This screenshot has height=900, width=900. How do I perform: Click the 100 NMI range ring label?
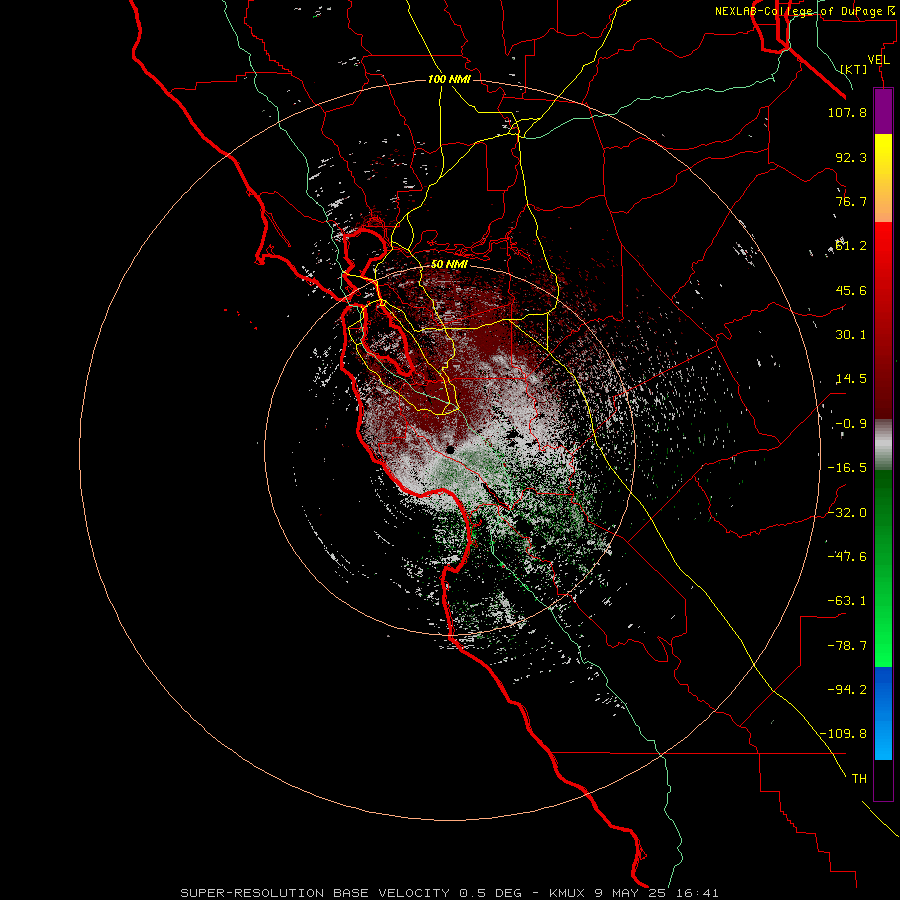tap(449, 79)
